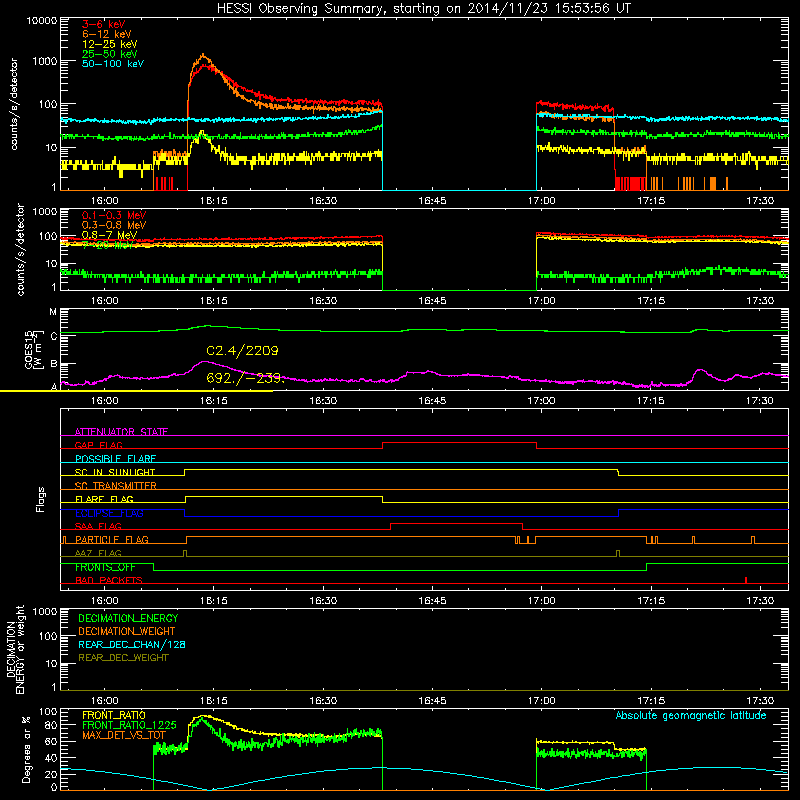Select the PARTICLE_FLAG label
The height and width of the screenshot is (800, 800).
tap(112, 539)
